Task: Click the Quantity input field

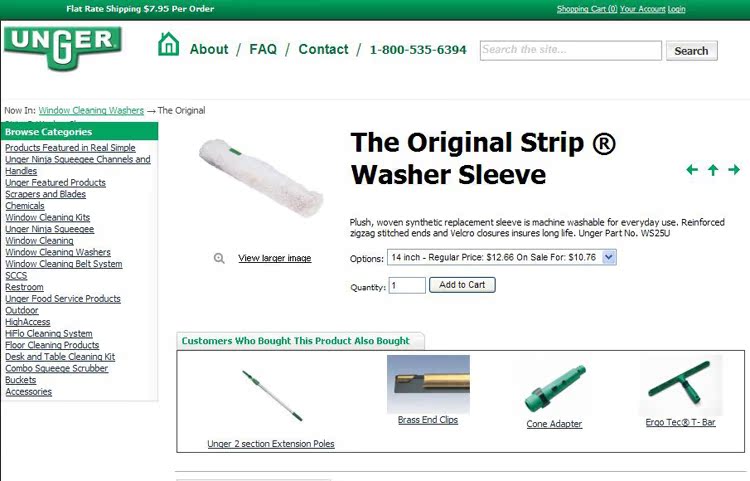Action: 407,285
